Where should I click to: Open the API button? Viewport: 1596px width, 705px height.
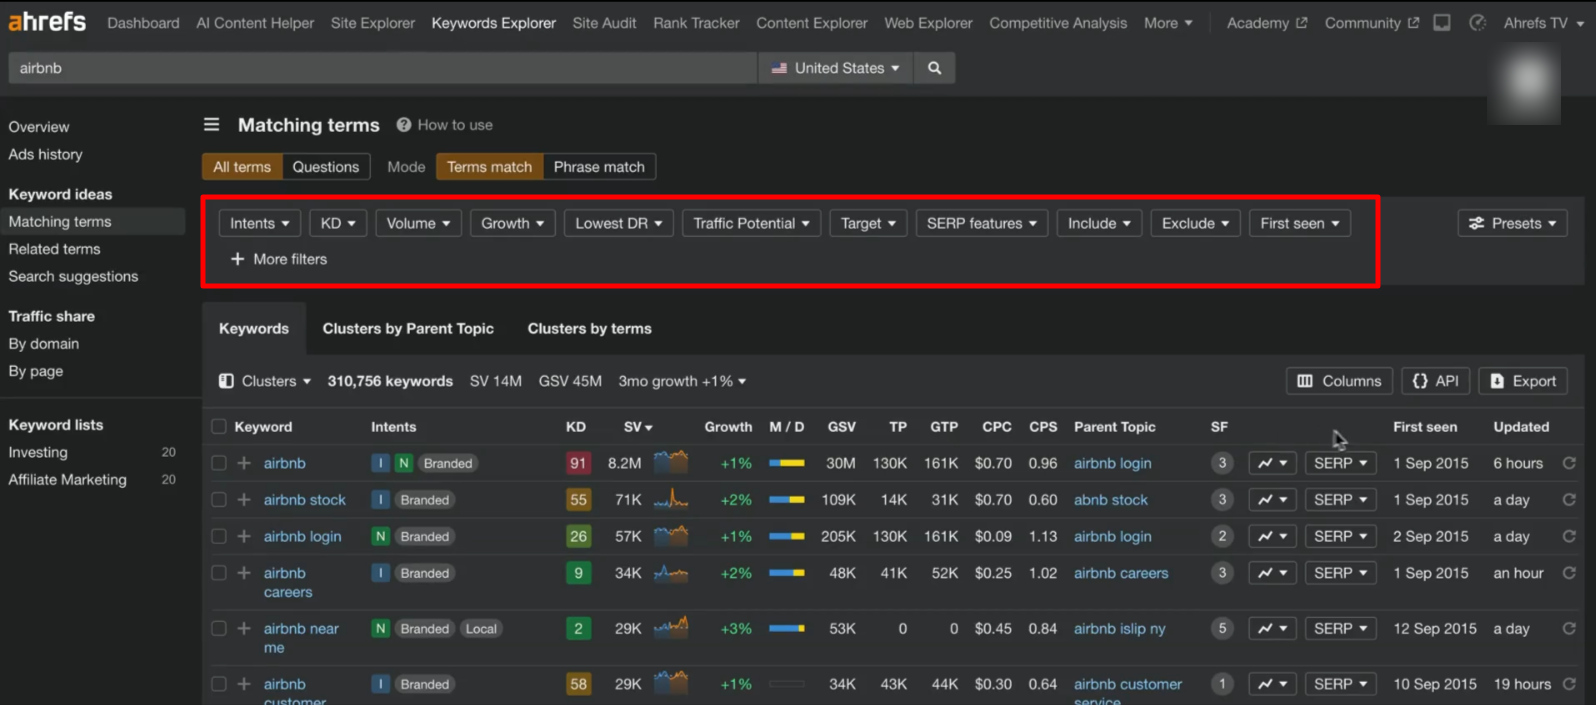(1435, 381)
